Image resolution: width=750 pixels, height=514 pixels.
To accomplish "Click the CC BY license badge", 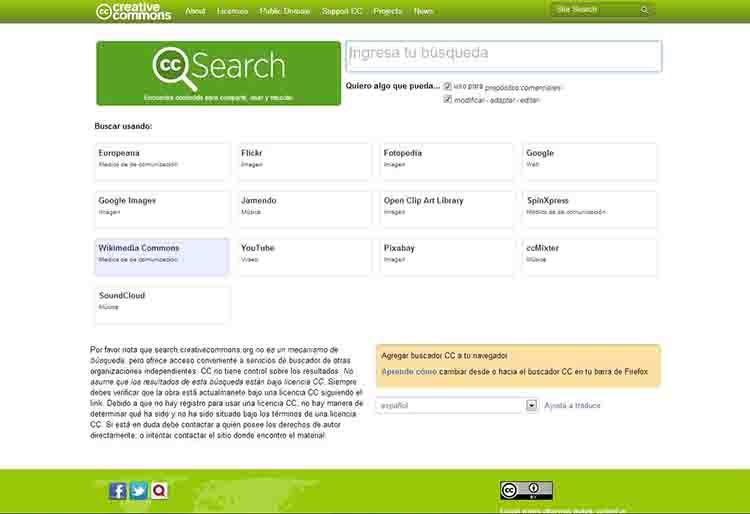I will tap(526, 490).
